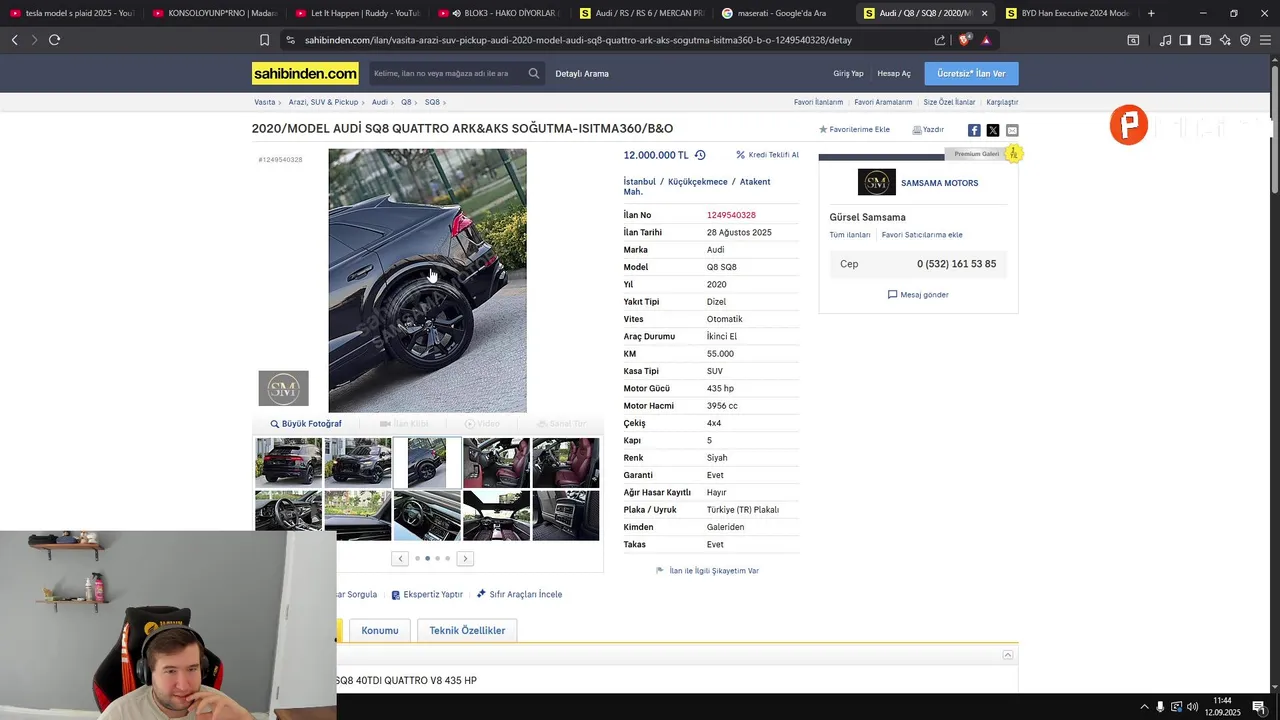
Task: Open Brave Rewards triangle icon
Action: [x=986, y=40]
